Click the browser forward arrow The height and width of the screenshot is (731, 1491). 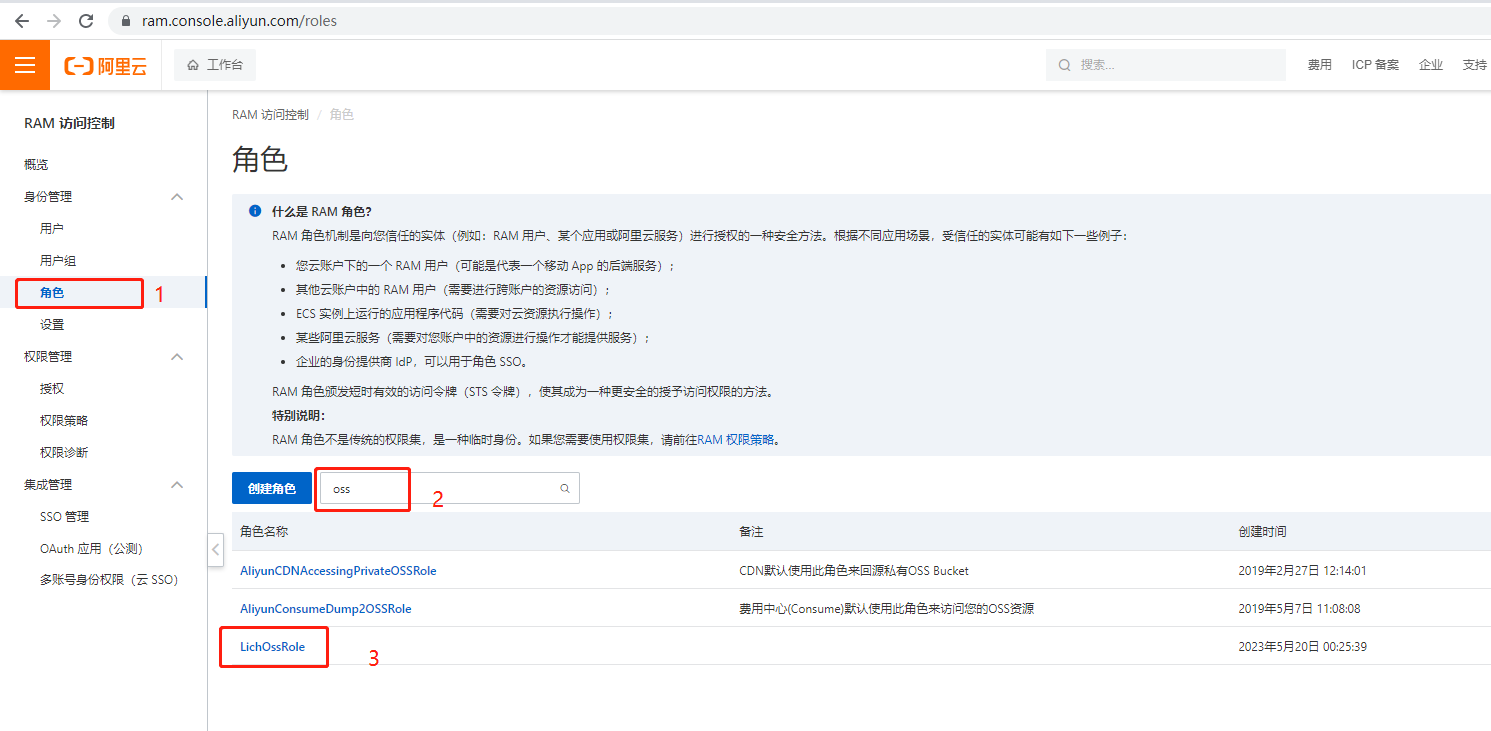54,20
